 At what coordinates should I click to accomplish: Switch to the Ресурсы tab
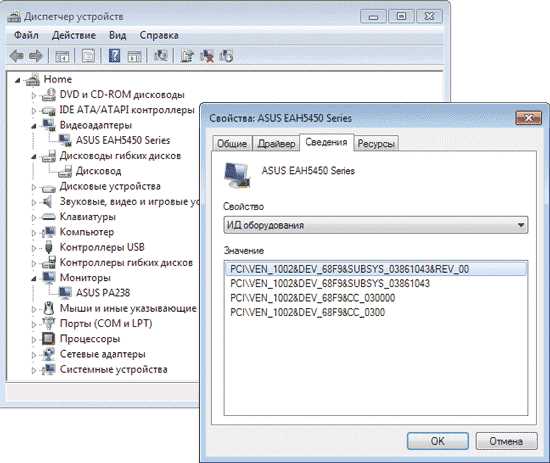376,143
